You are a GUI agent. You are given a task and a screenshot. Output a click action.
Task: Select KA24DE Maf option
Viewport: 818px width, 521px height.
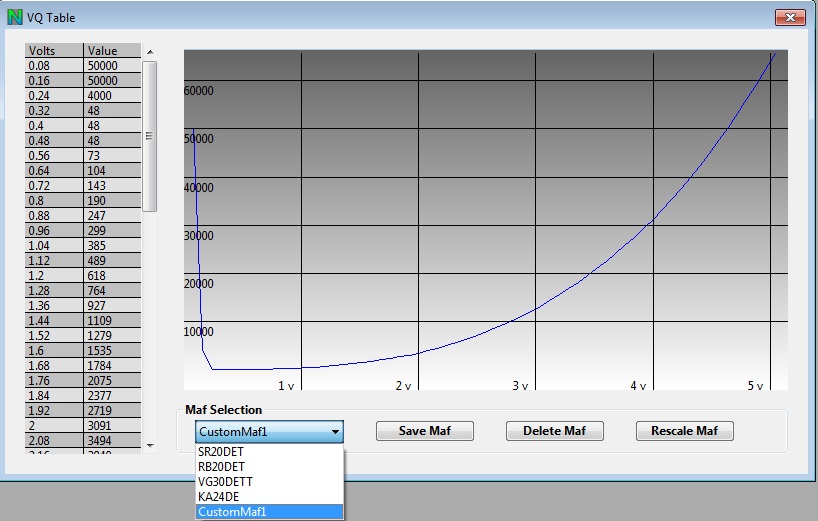217,496
